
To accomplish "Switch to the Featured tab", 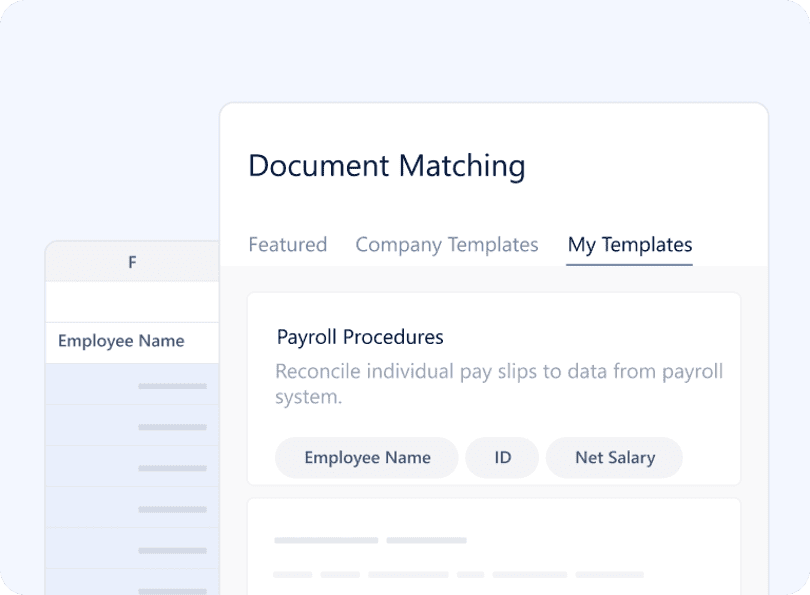I will point(288,245).
